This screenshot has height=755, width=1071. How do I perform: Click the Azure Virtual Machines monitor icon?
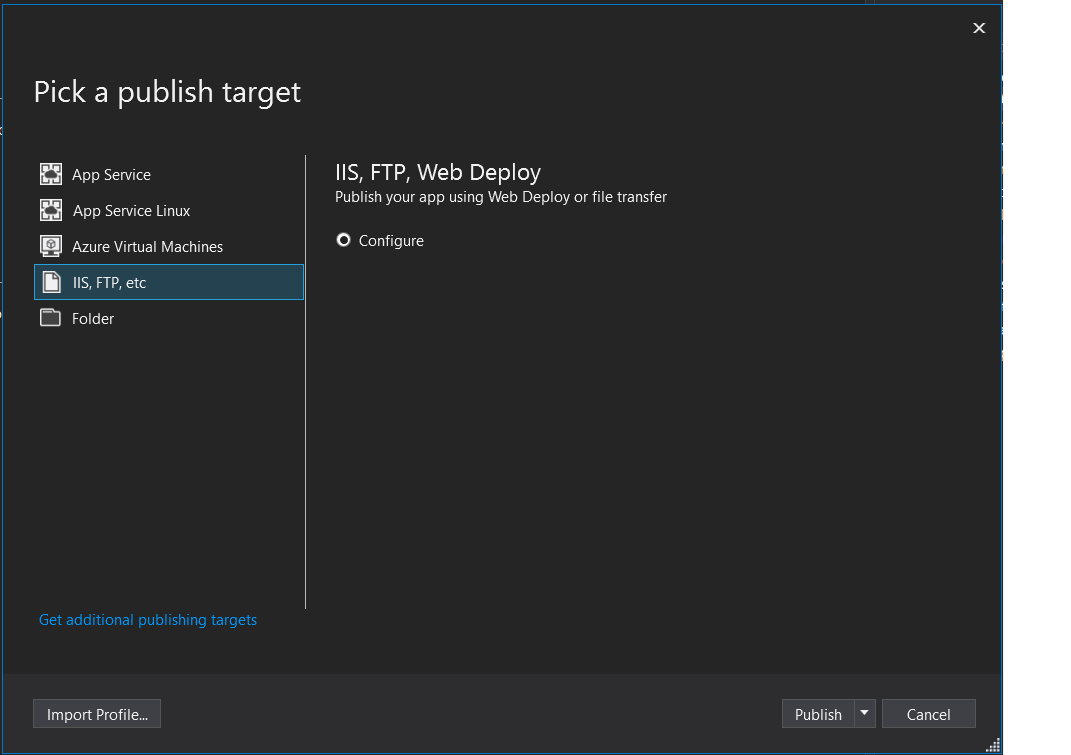coord(50,246)
